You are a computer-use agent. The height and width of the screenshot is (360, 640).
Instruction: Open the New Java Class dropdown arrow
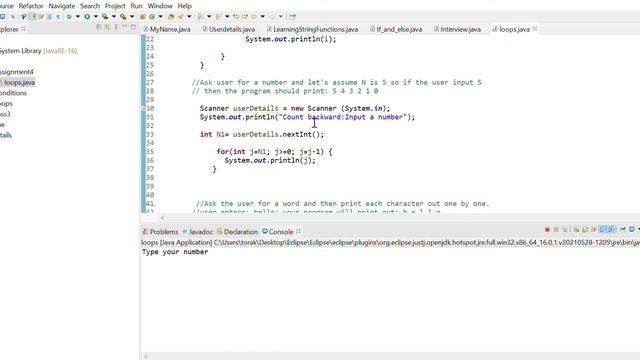pos(160,17)
